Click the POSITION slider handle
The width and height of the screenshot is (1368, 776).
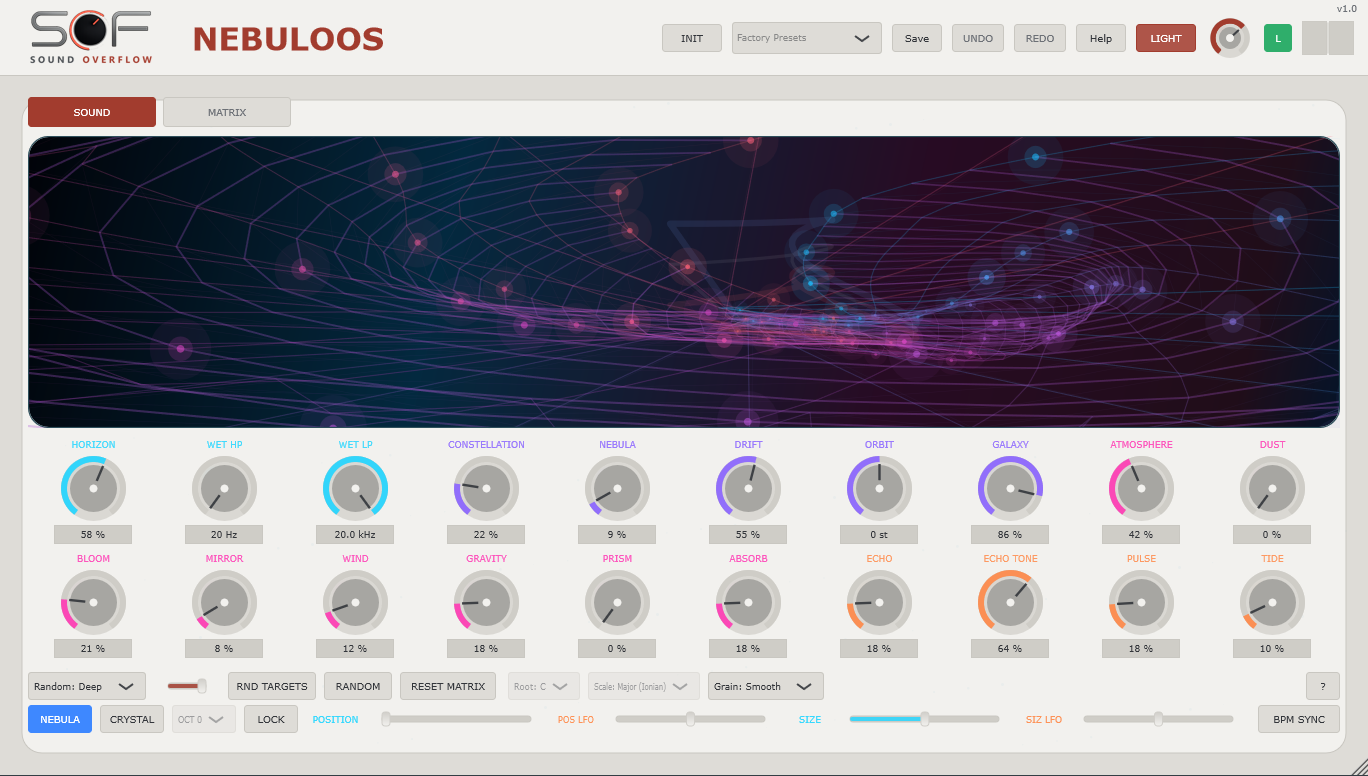pyautogui.click(x=386, y=719)
